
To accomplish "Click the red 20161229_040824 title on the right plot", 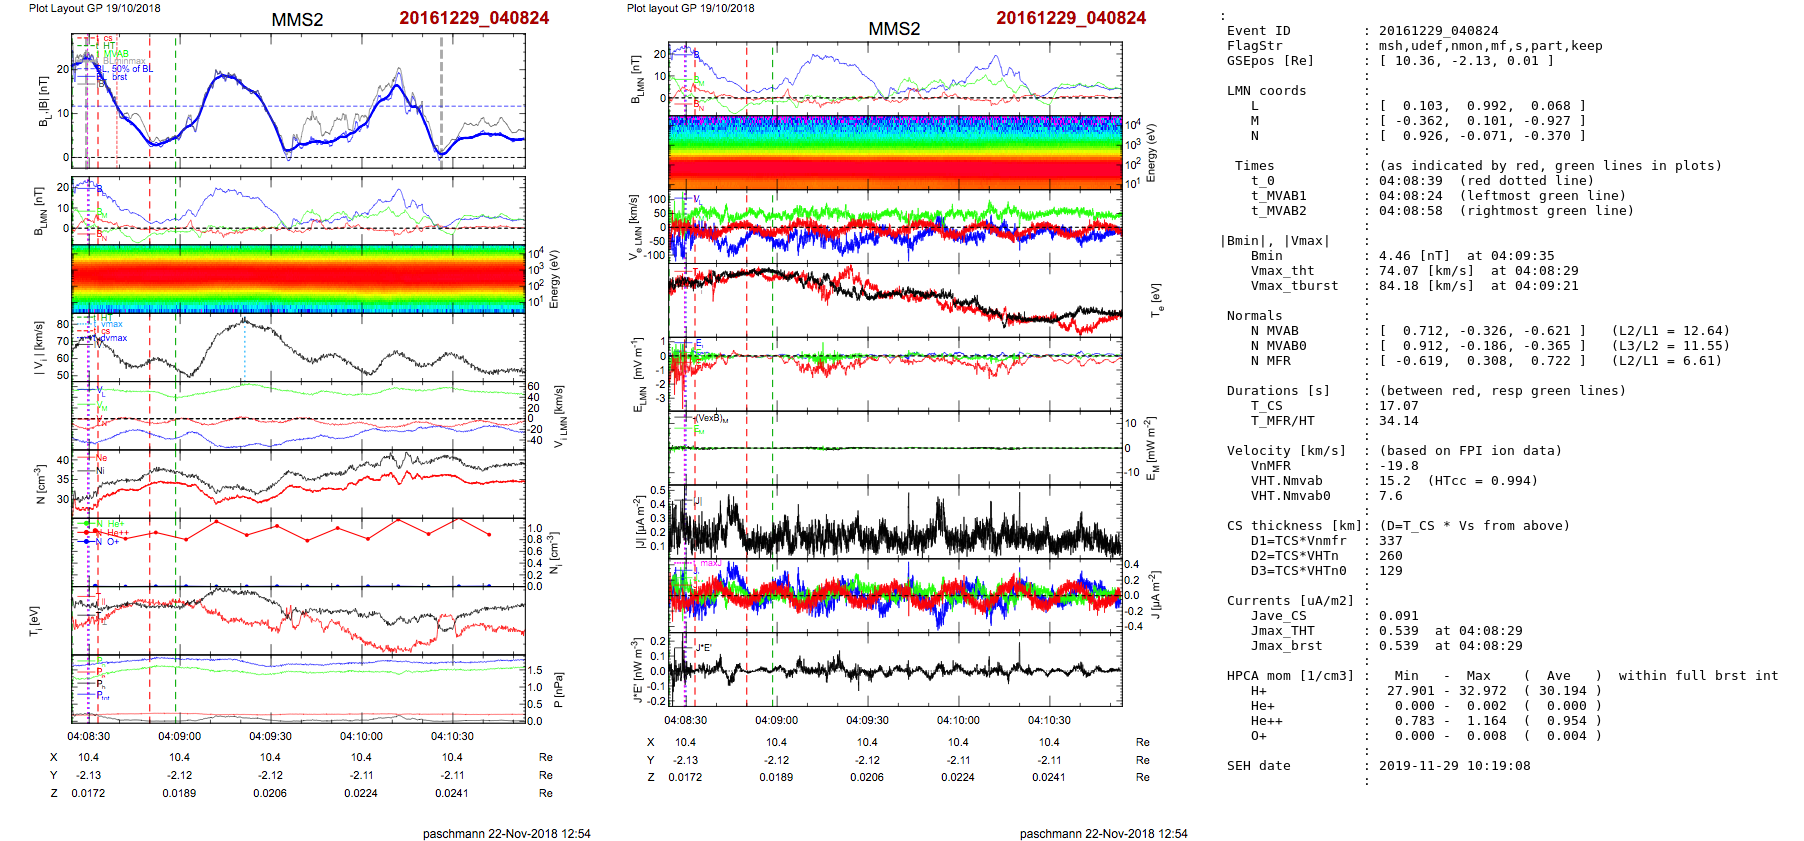I will coord(1071,18).
